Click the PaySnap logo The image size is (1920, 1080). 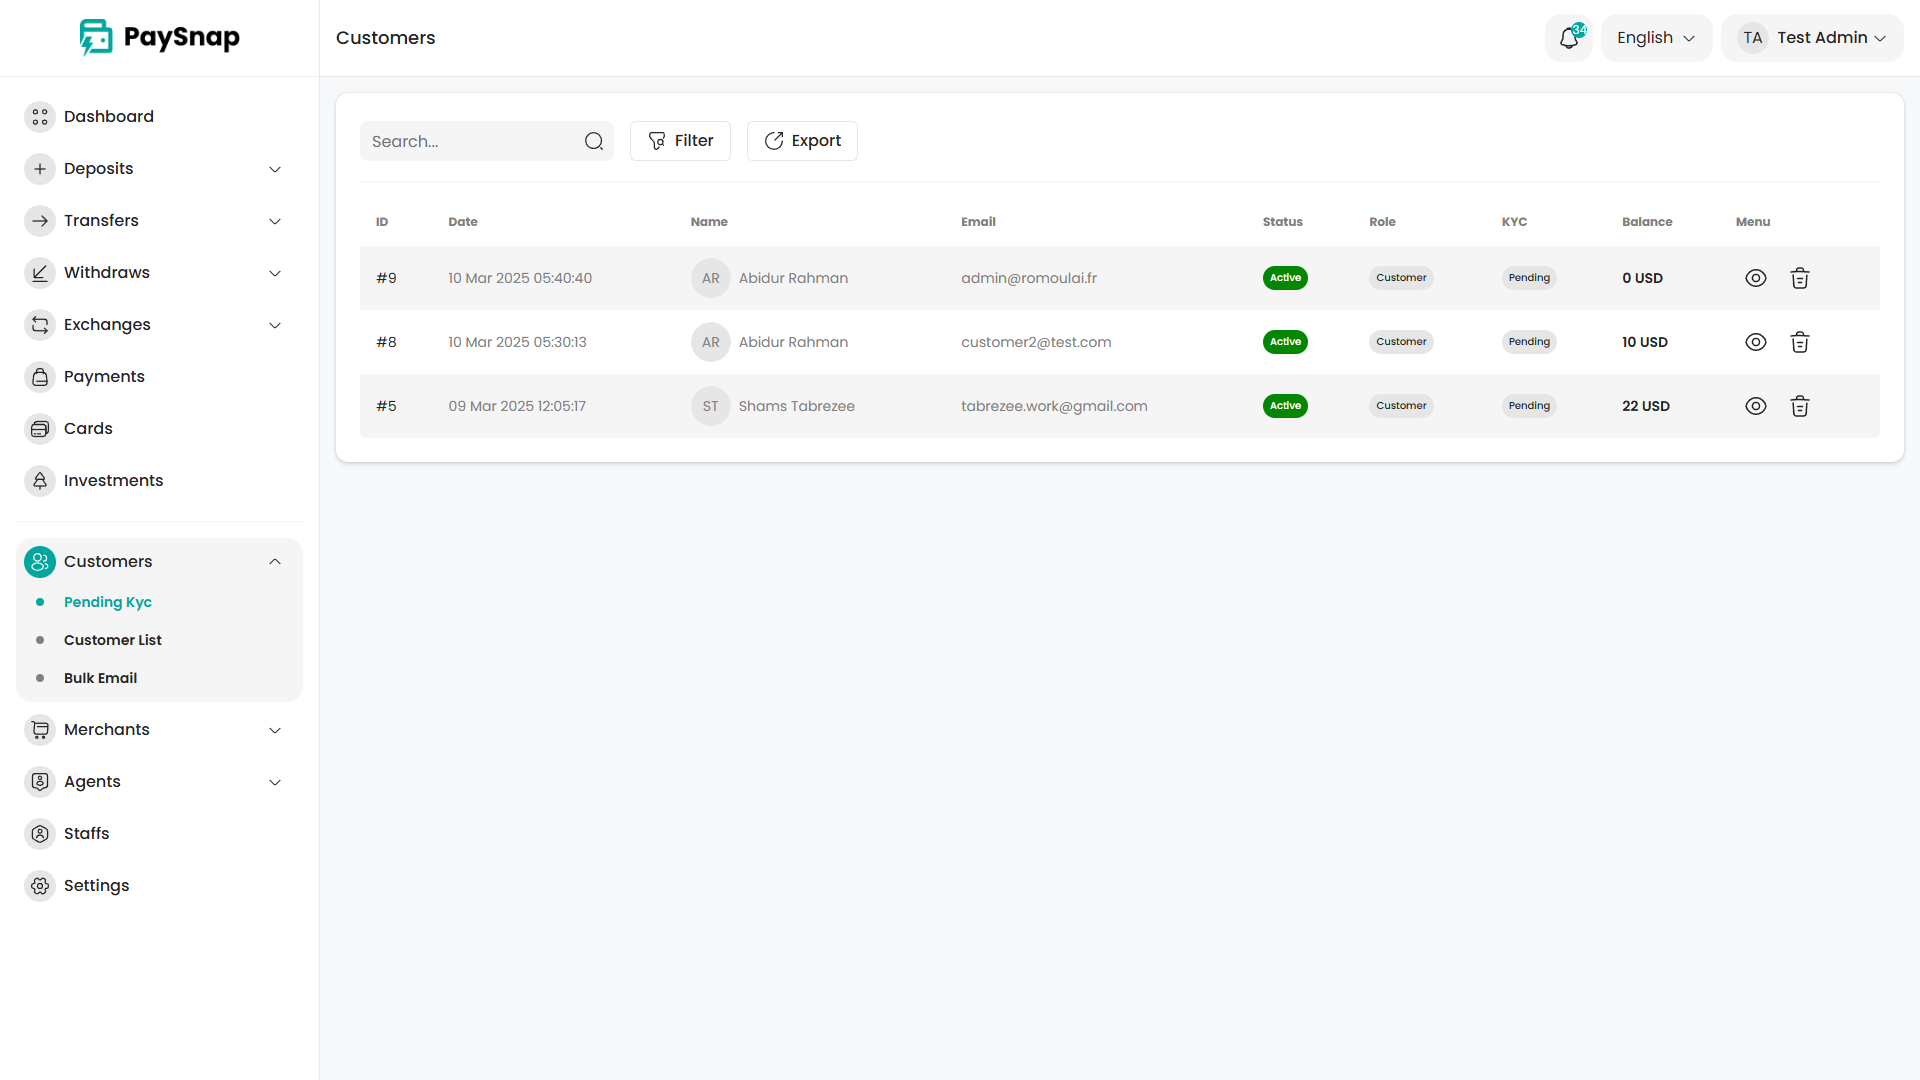pos(160,38)
